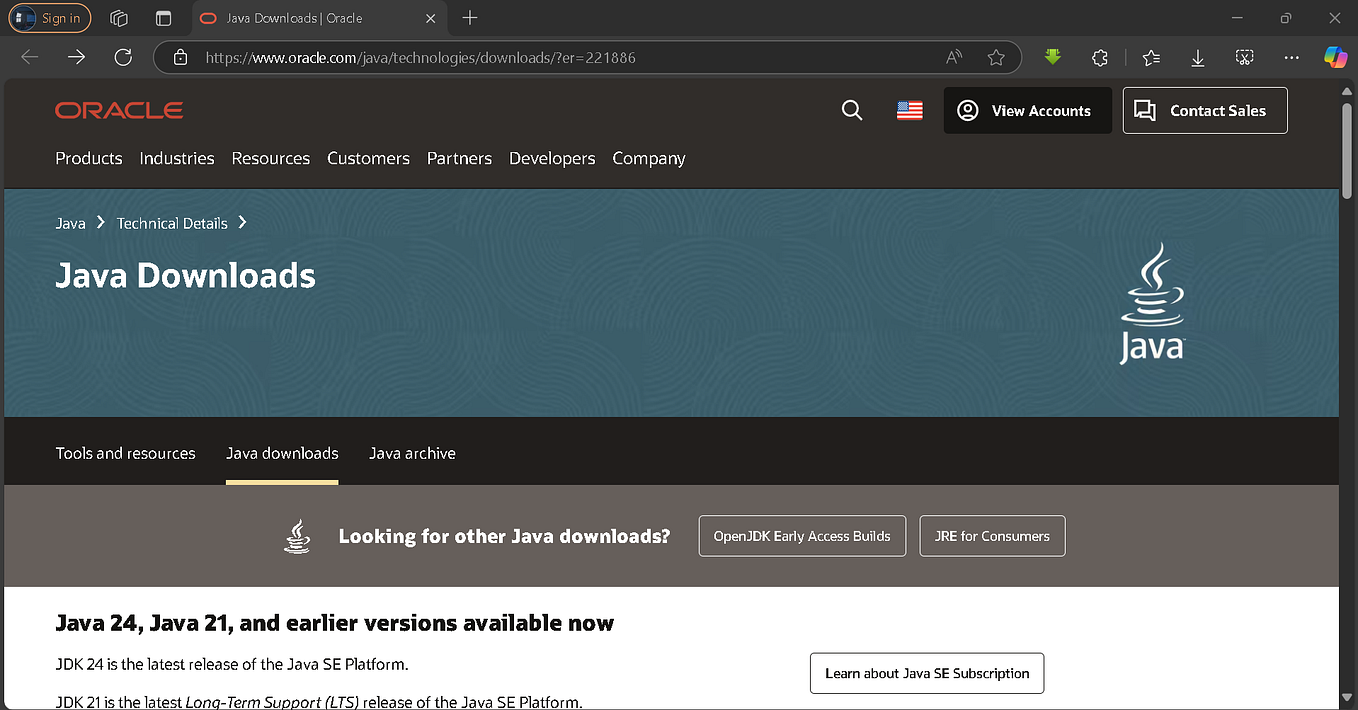
Task: Click the site information lock icon
Action: 180,57
